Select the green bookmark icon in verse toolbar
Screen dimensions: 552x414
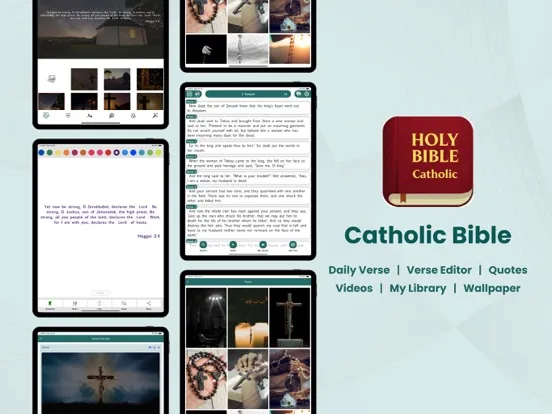pyautogui.click(x=50, y=303)
